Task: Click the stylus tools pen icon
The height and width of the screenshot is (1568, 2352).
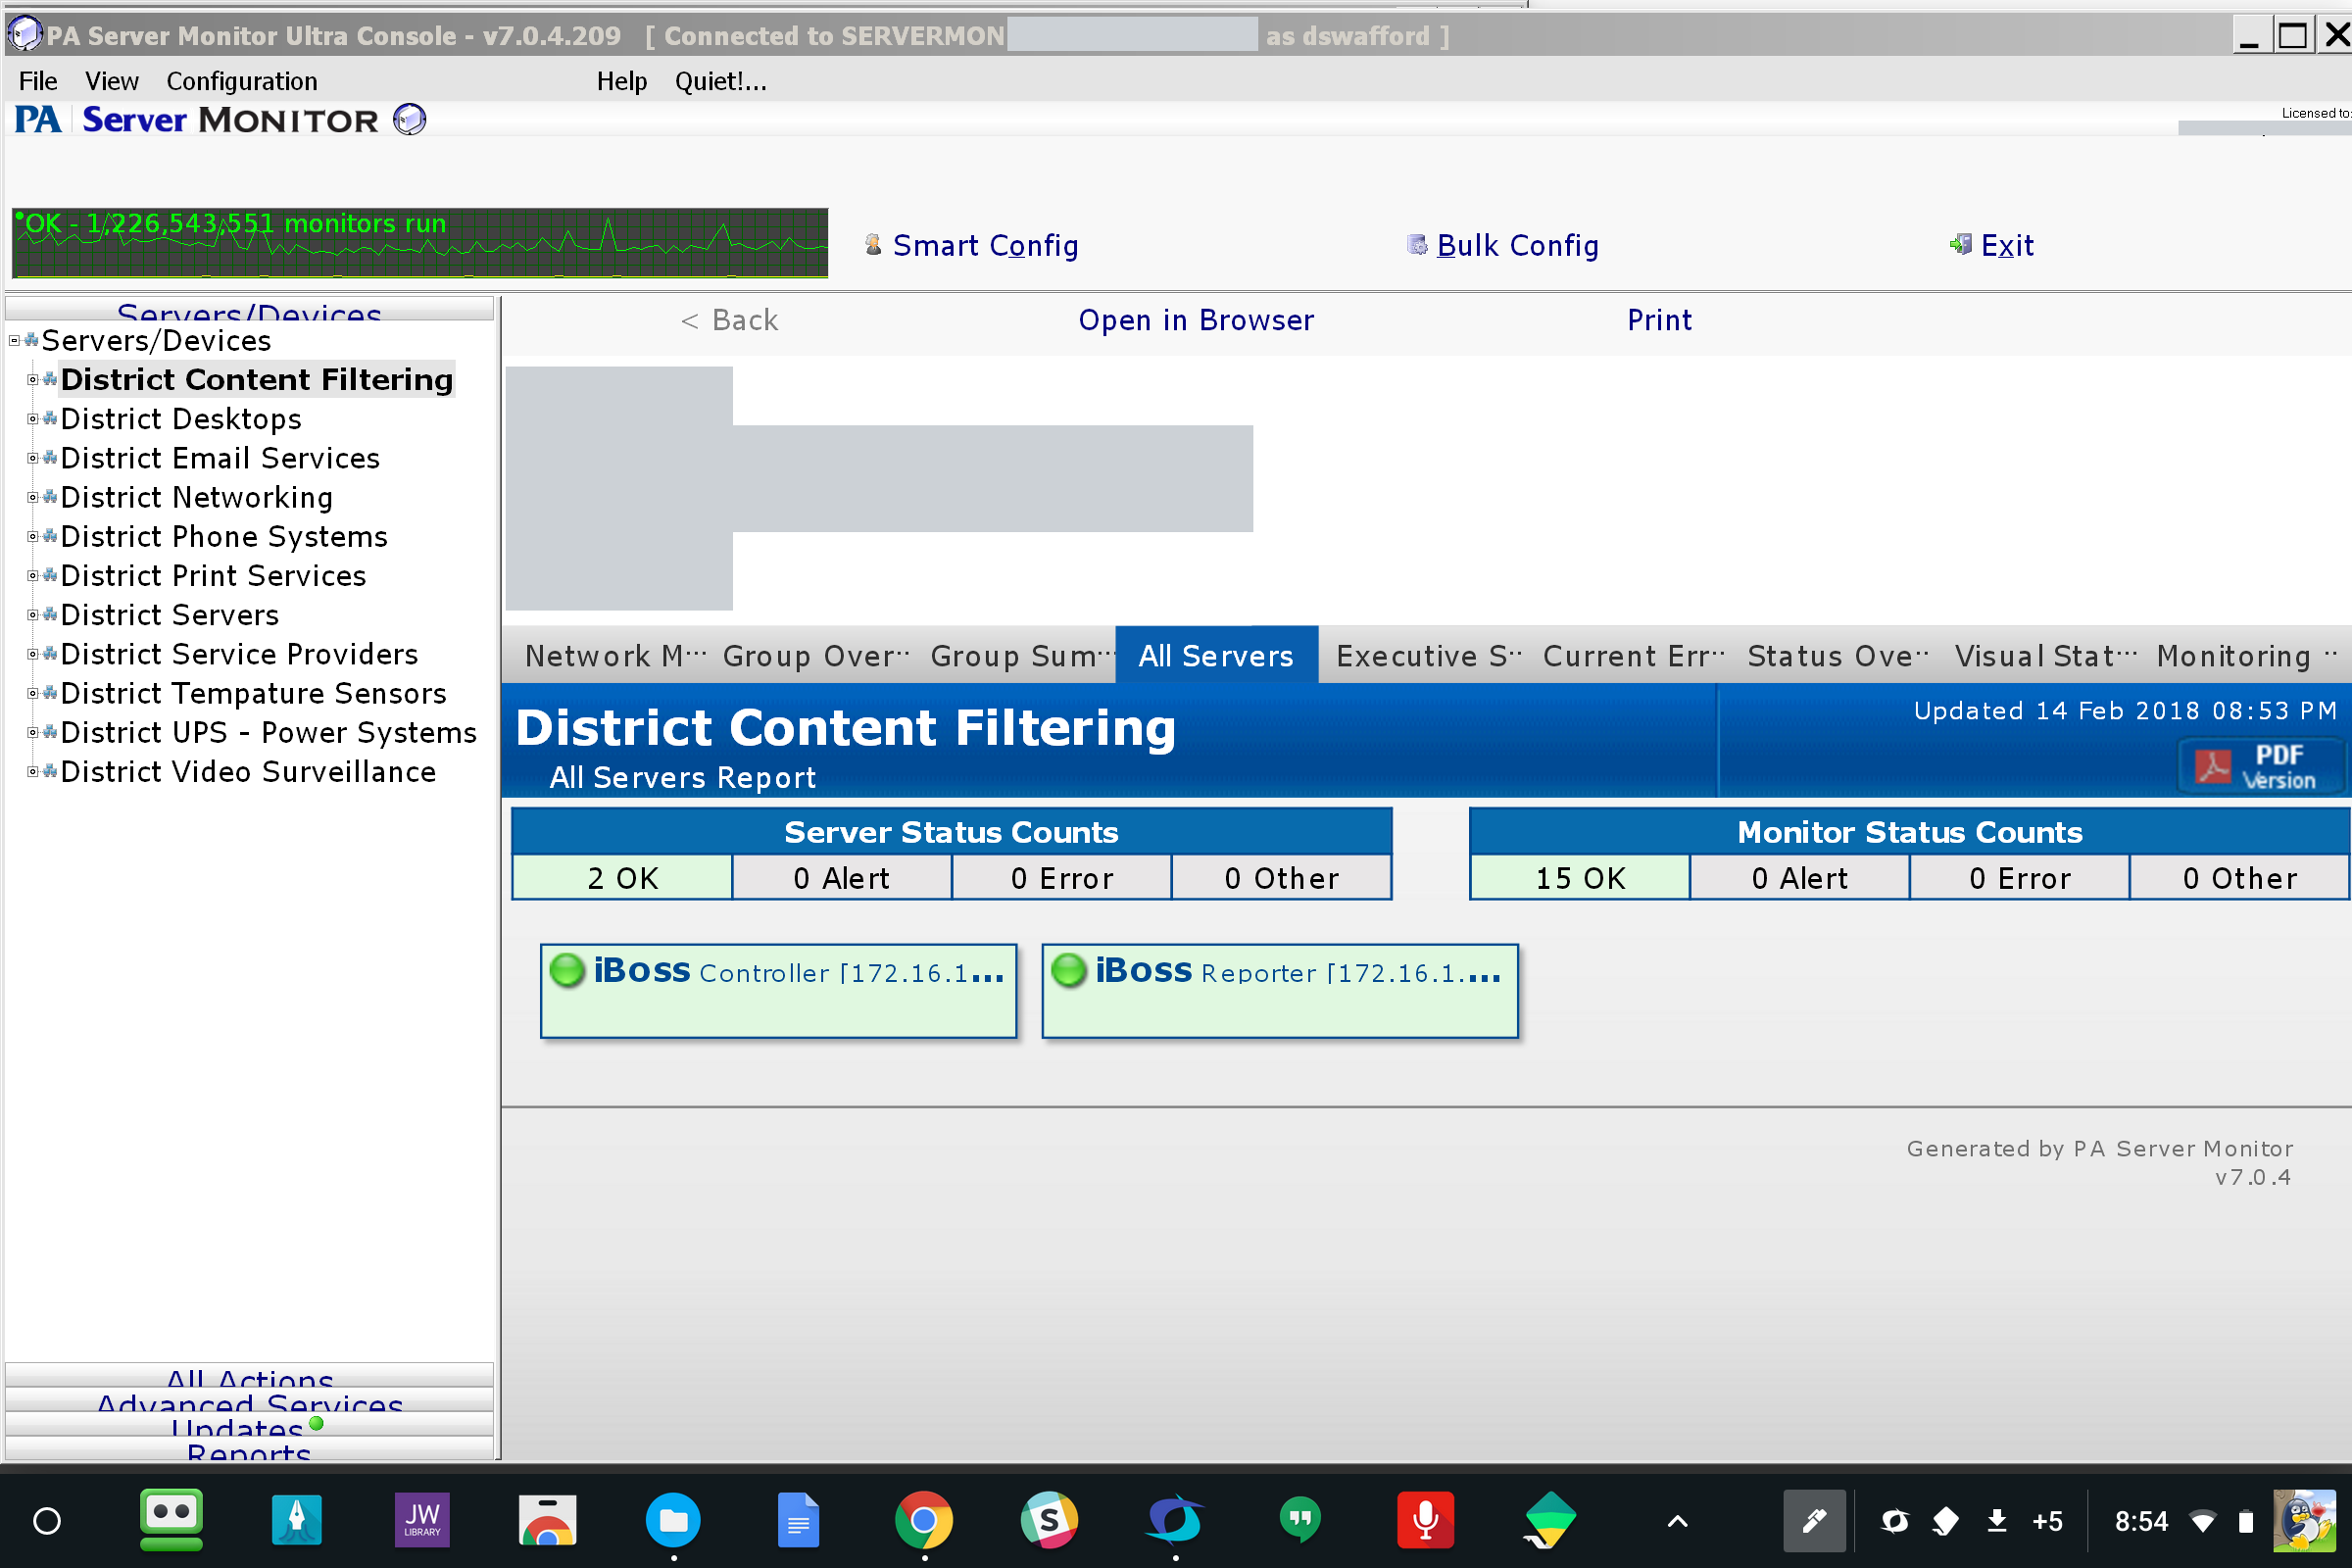Action: click(x=1814, y=1521)
